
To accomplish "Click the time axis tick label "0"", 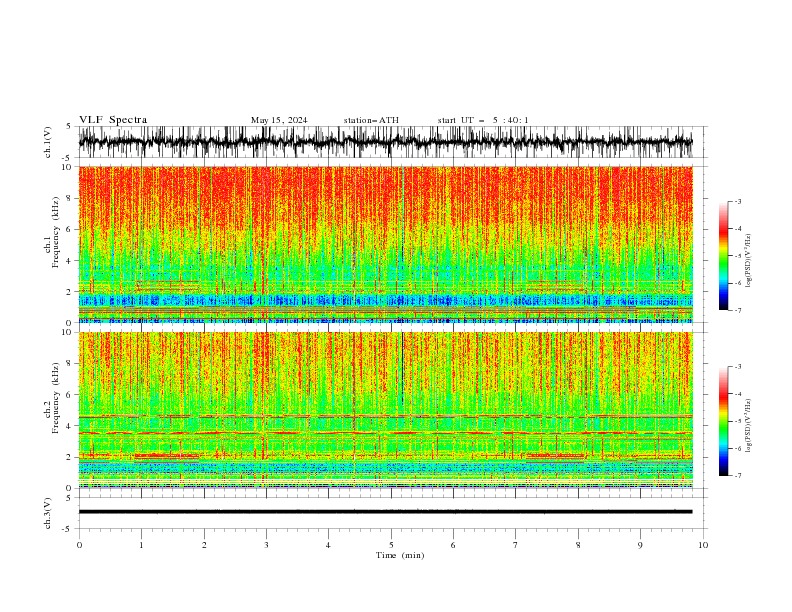I will [79, 545].
